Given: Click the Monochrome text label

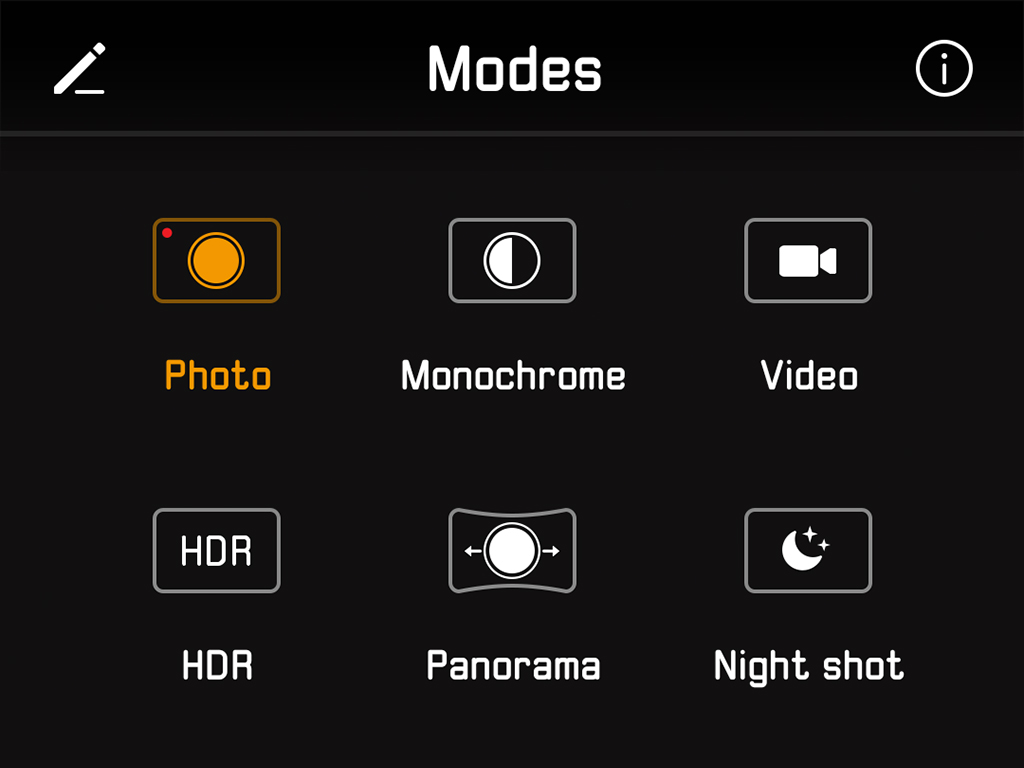Looking at the screenshot, I should pos(513,375).
